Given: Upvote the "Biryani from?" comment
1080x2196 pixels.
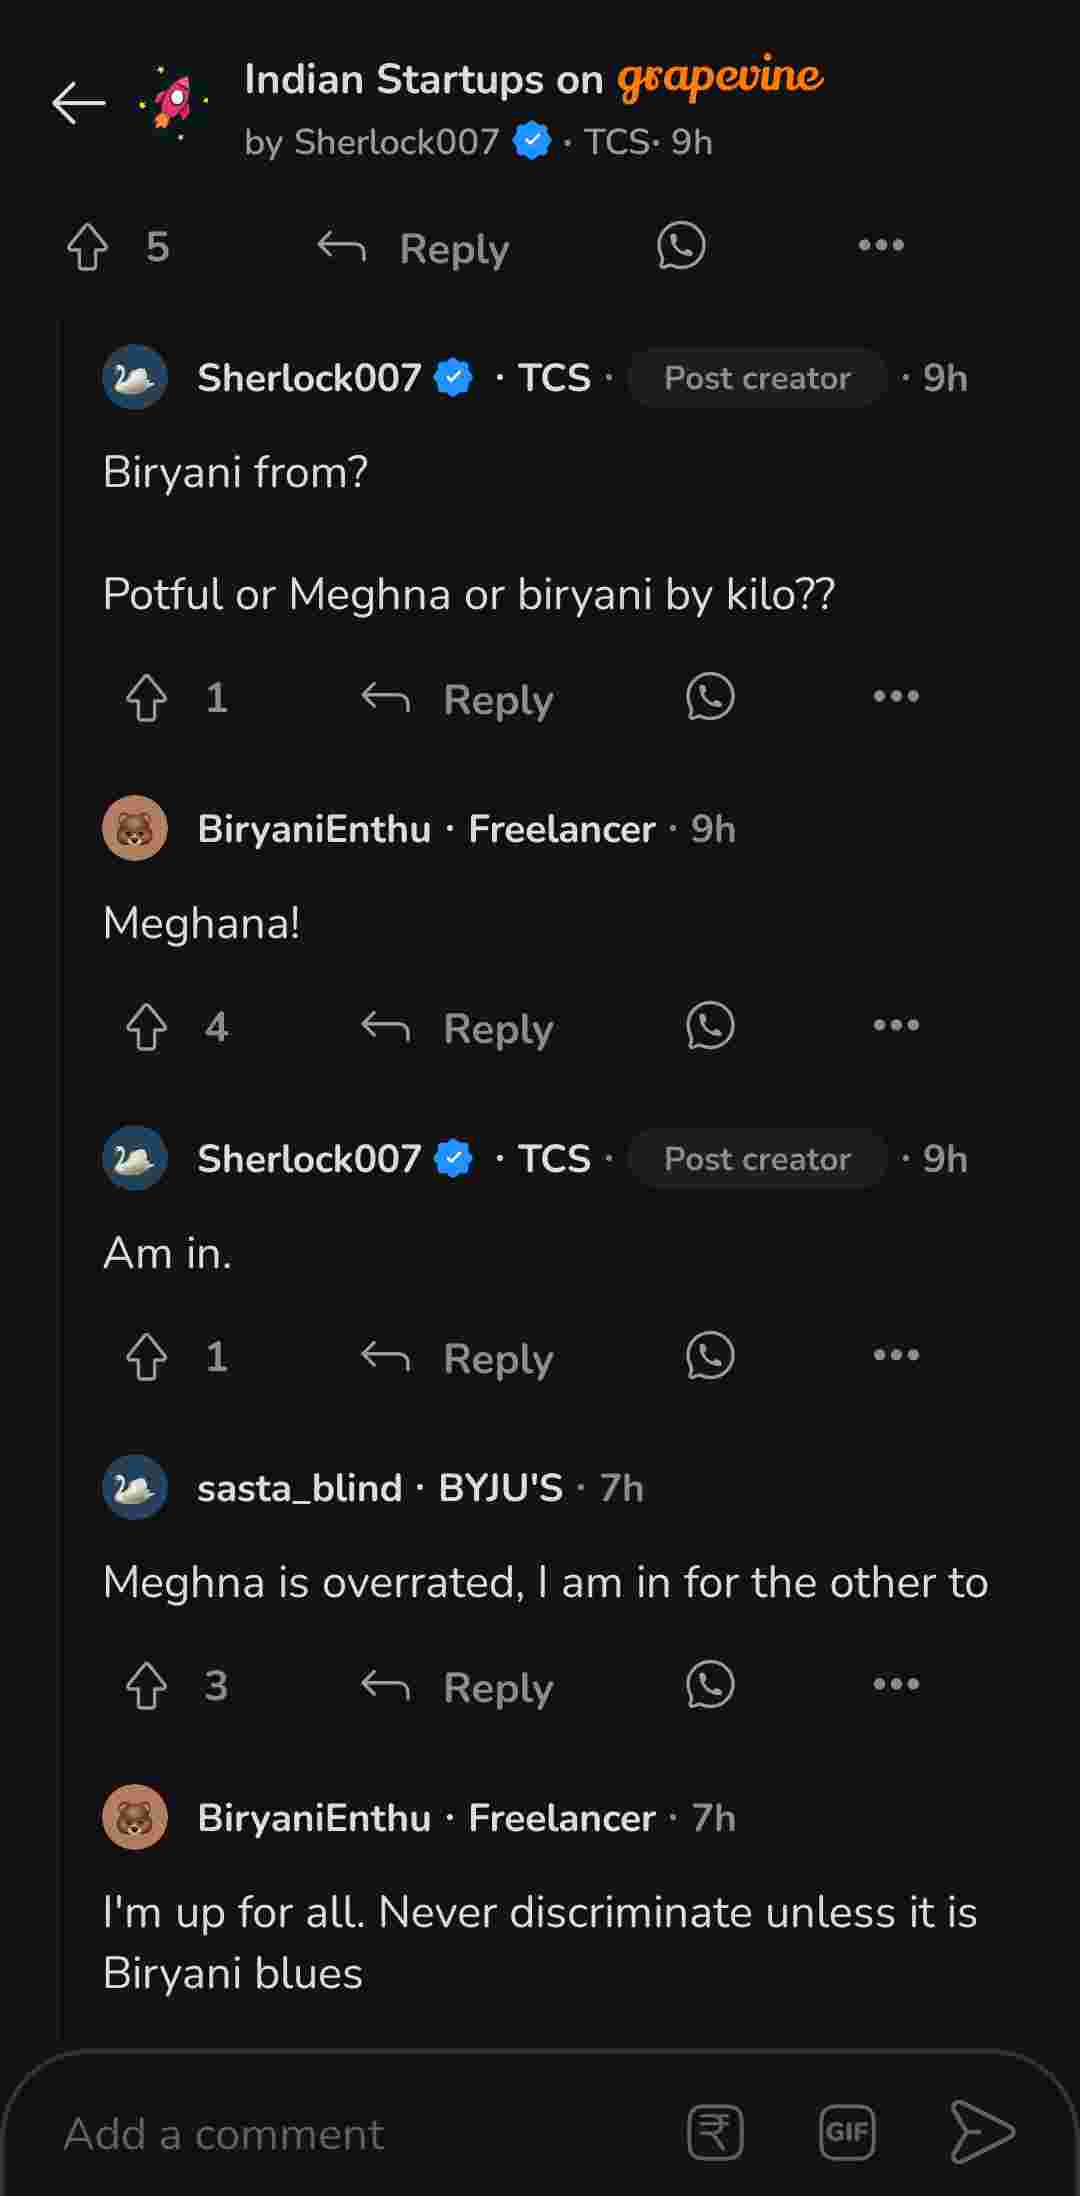Looking at the screenshot, I should [x=147, y=698].
